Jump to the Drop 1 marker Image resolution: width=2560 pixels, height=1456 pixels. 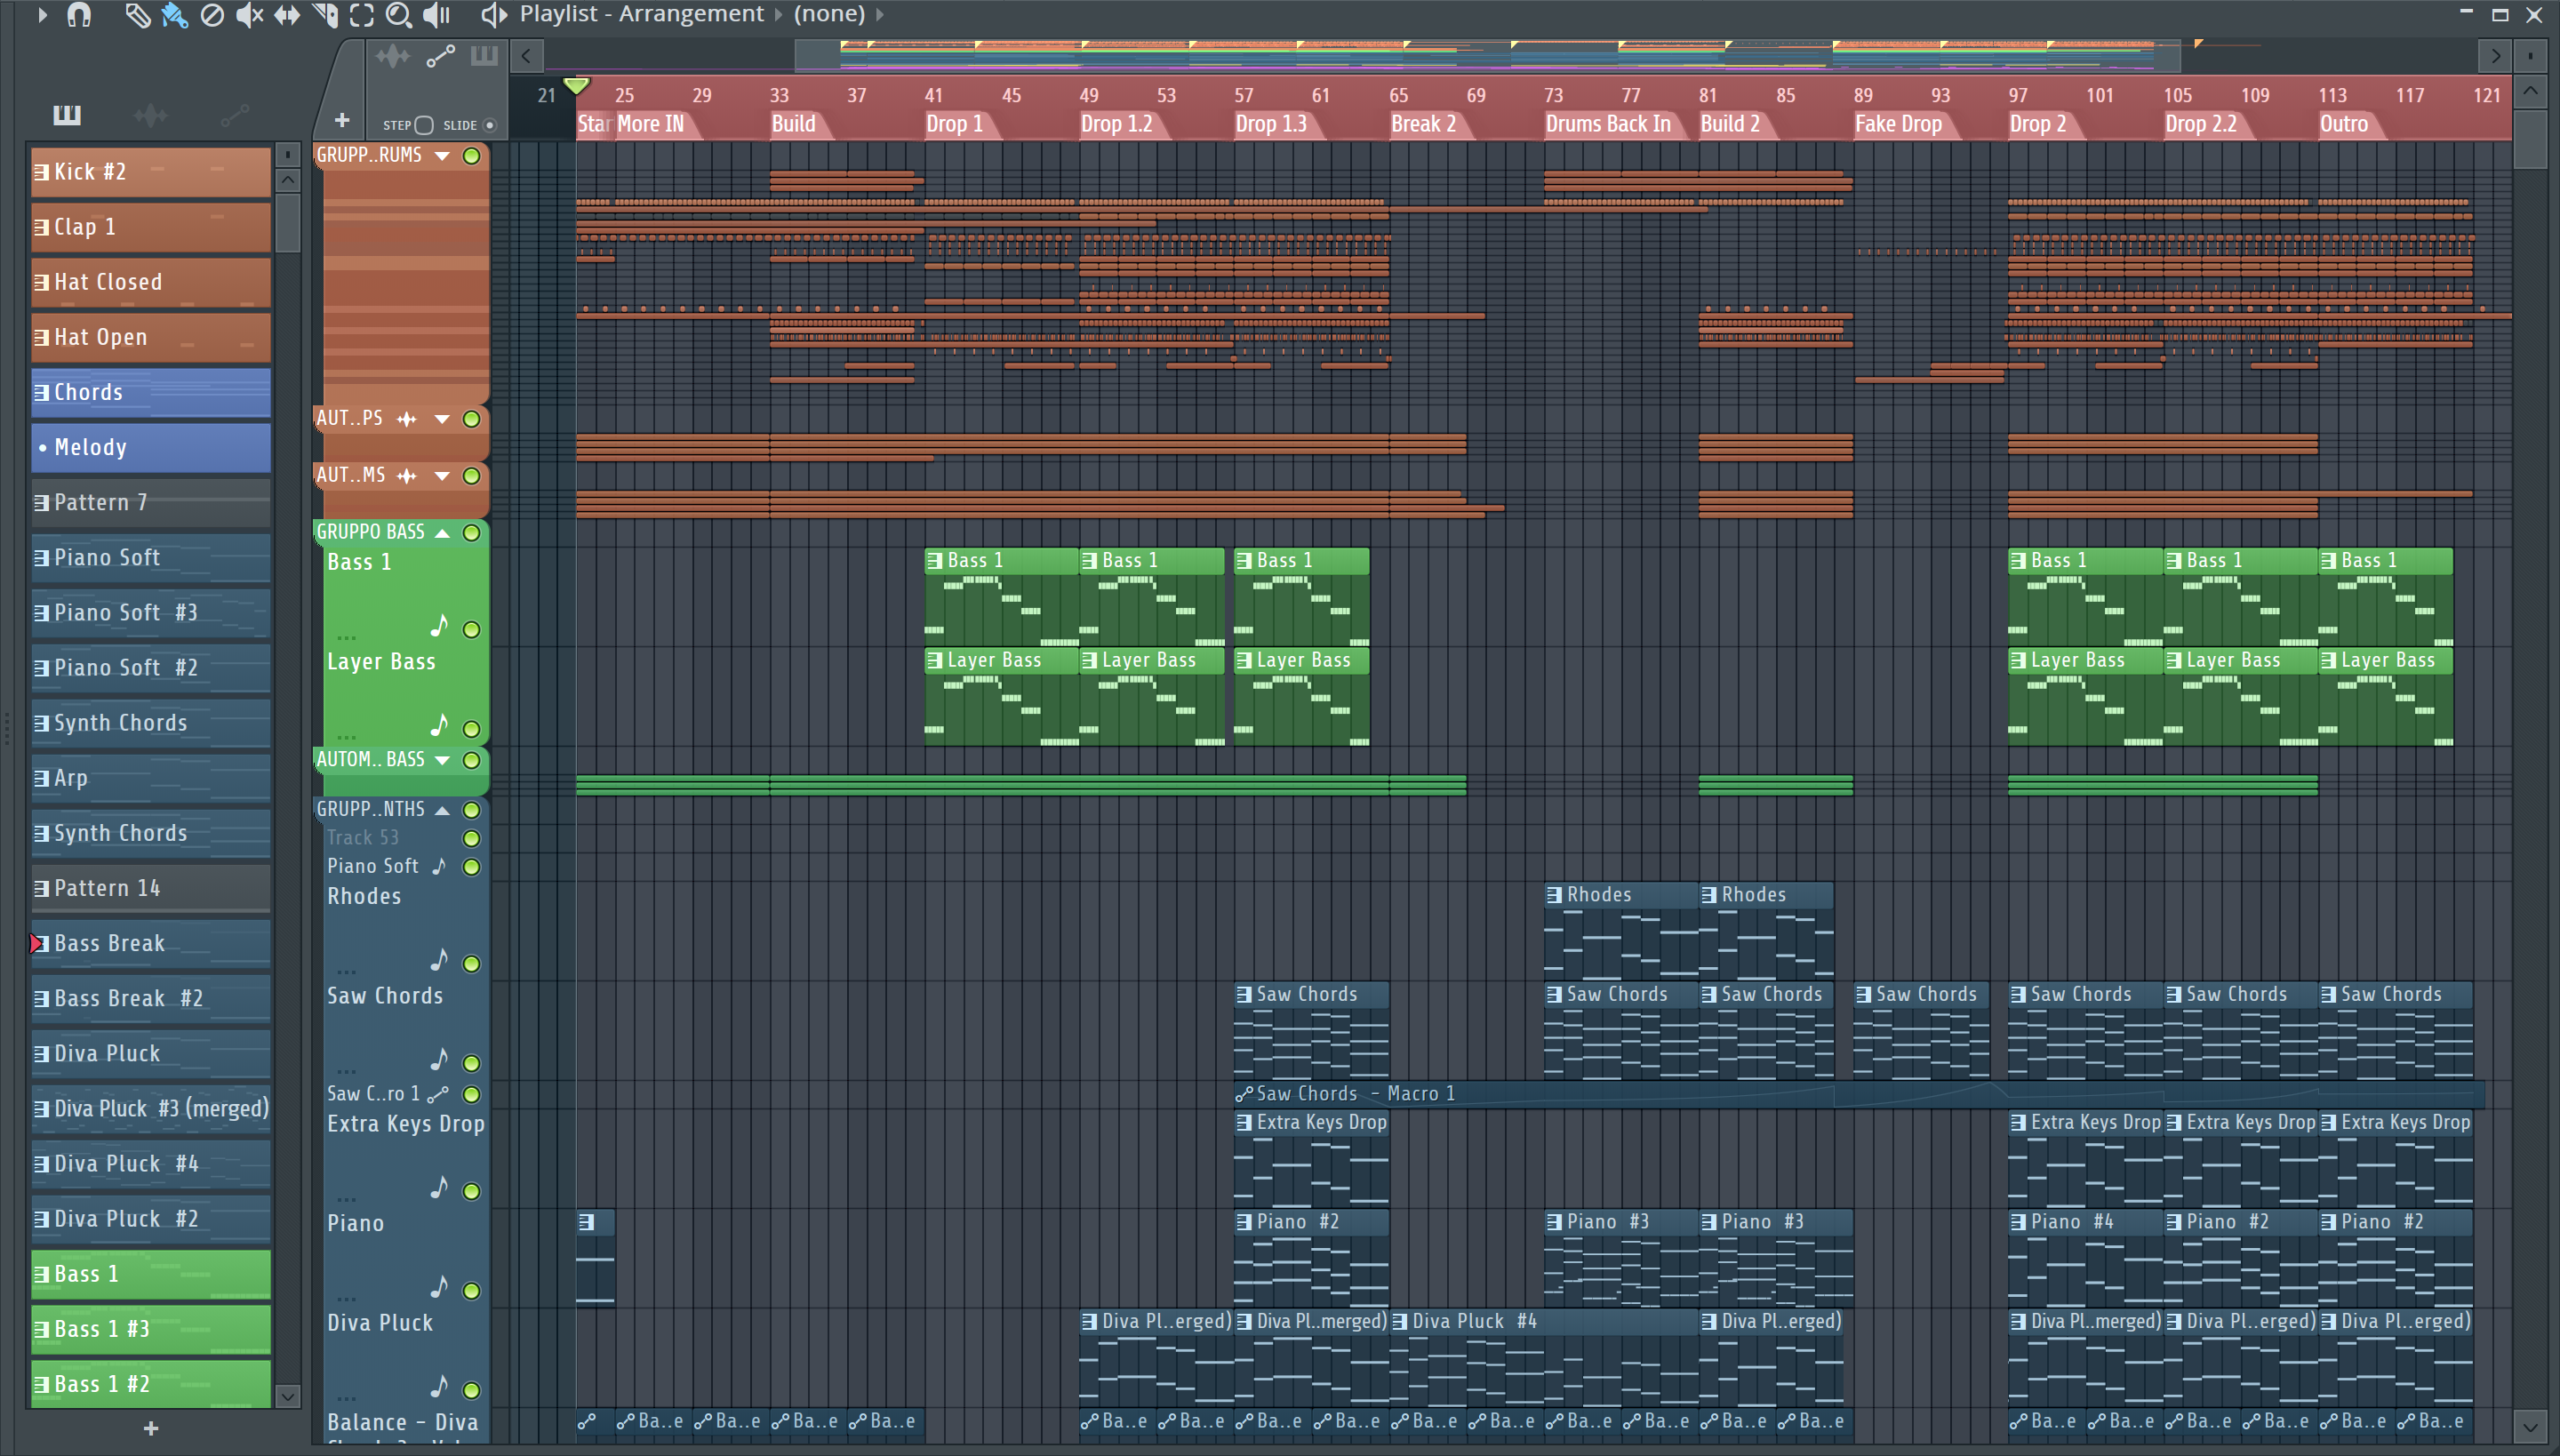click(954, 124)
